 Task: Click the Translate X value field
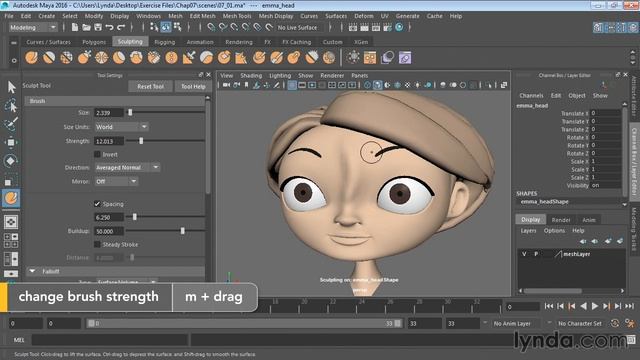606,113
